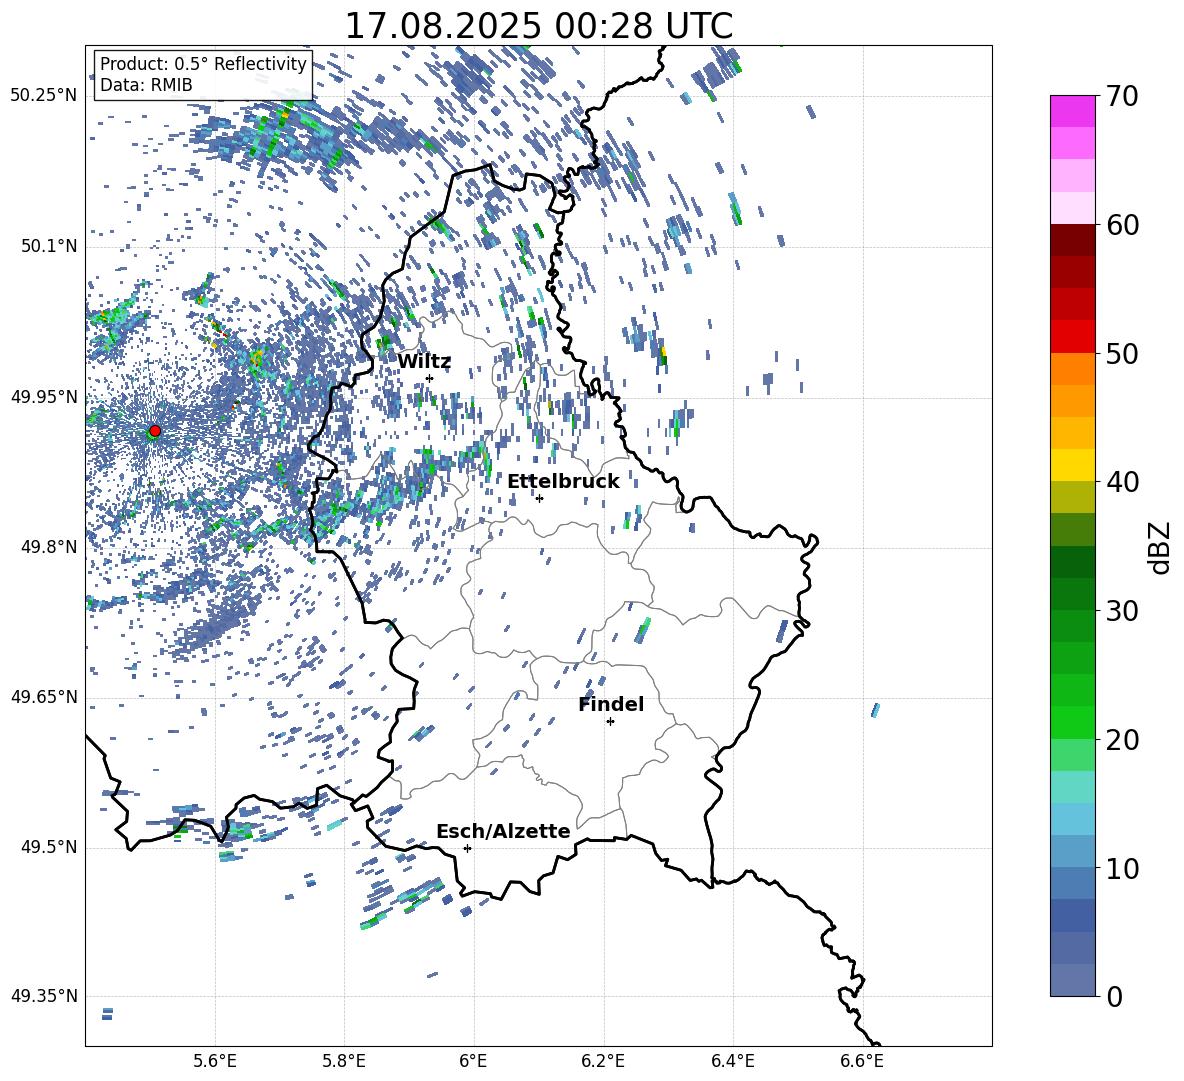
Task: Click the 10 tick on the colorbar
Action: coord(1121,868)
